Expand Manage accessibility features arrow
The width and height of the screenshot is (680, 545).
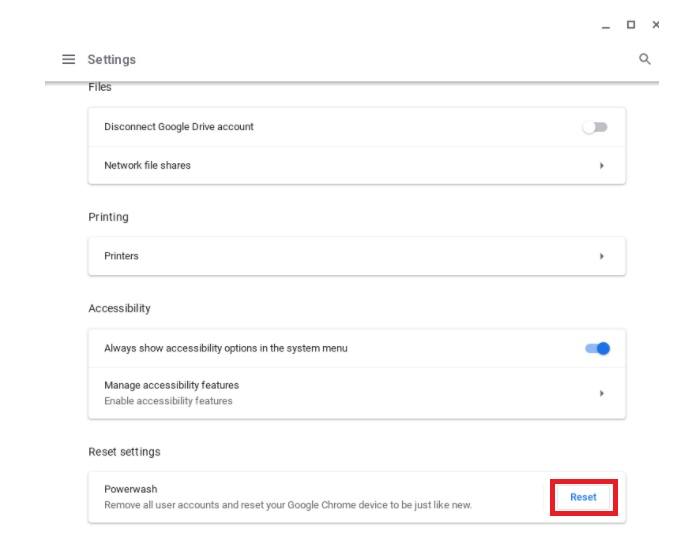[x=602, y=393]
